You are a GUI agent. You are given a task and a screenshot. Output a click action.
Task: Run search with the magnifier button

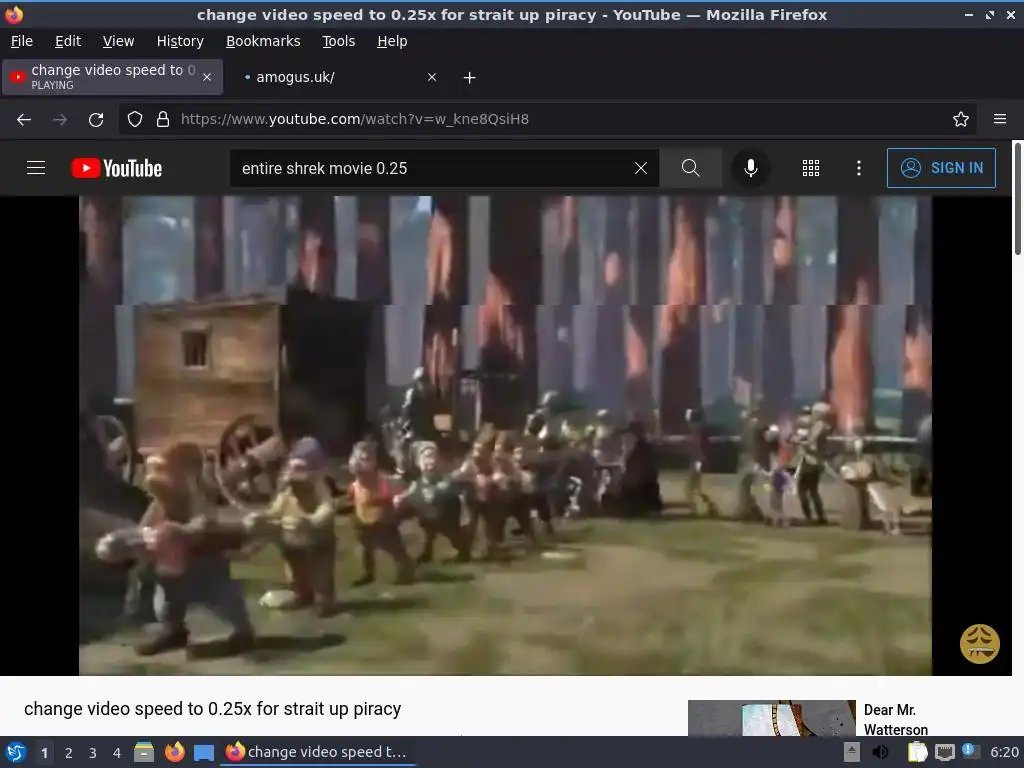click(690, 168)
